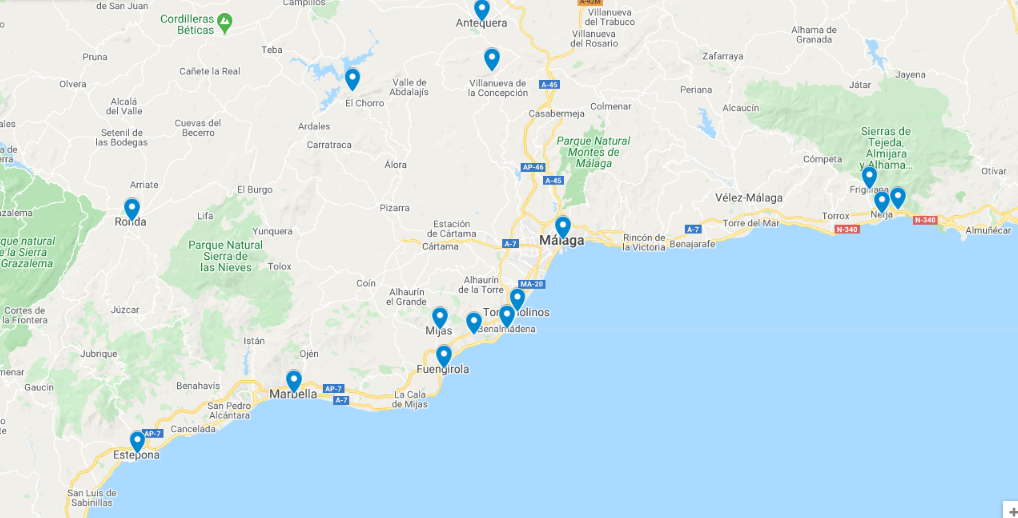Click the Parque Natural Sierra de las Nieves label
Screen dimensions: 1018x518
pyautogui.click(x=225, y=256)
